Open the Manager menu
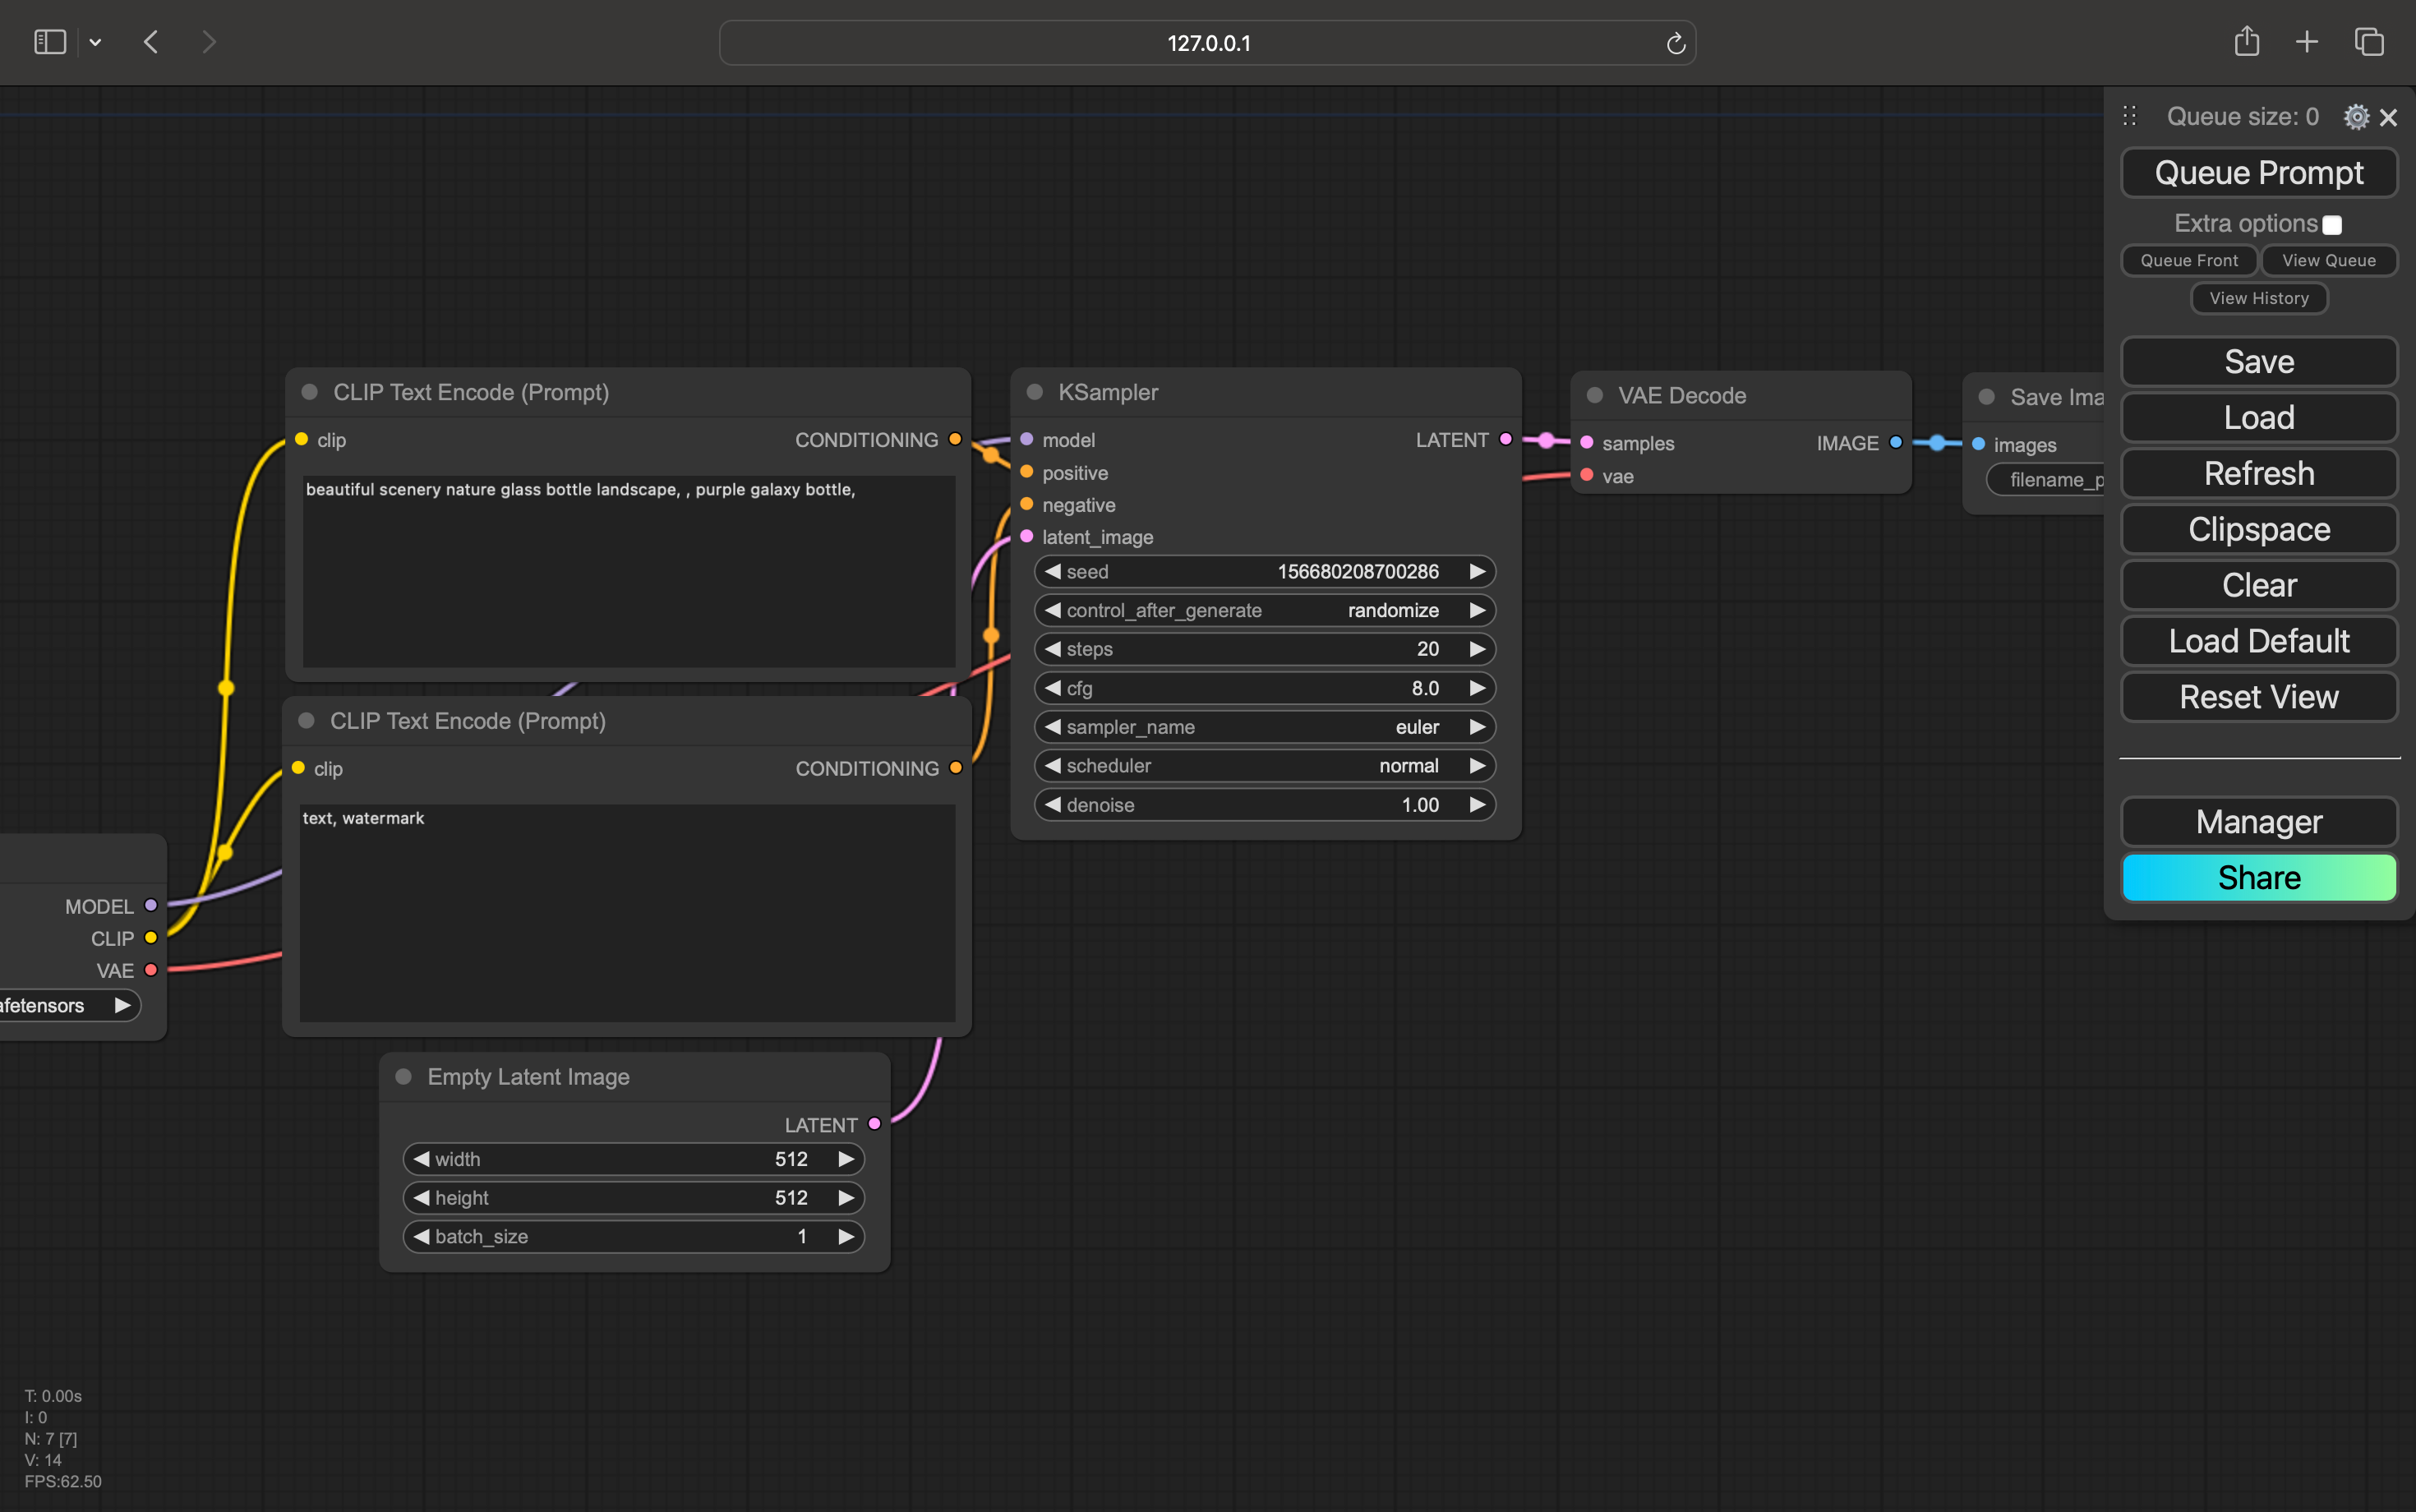The width and height of the screenshot is (2416, 1512). (x=2259, y=822)
